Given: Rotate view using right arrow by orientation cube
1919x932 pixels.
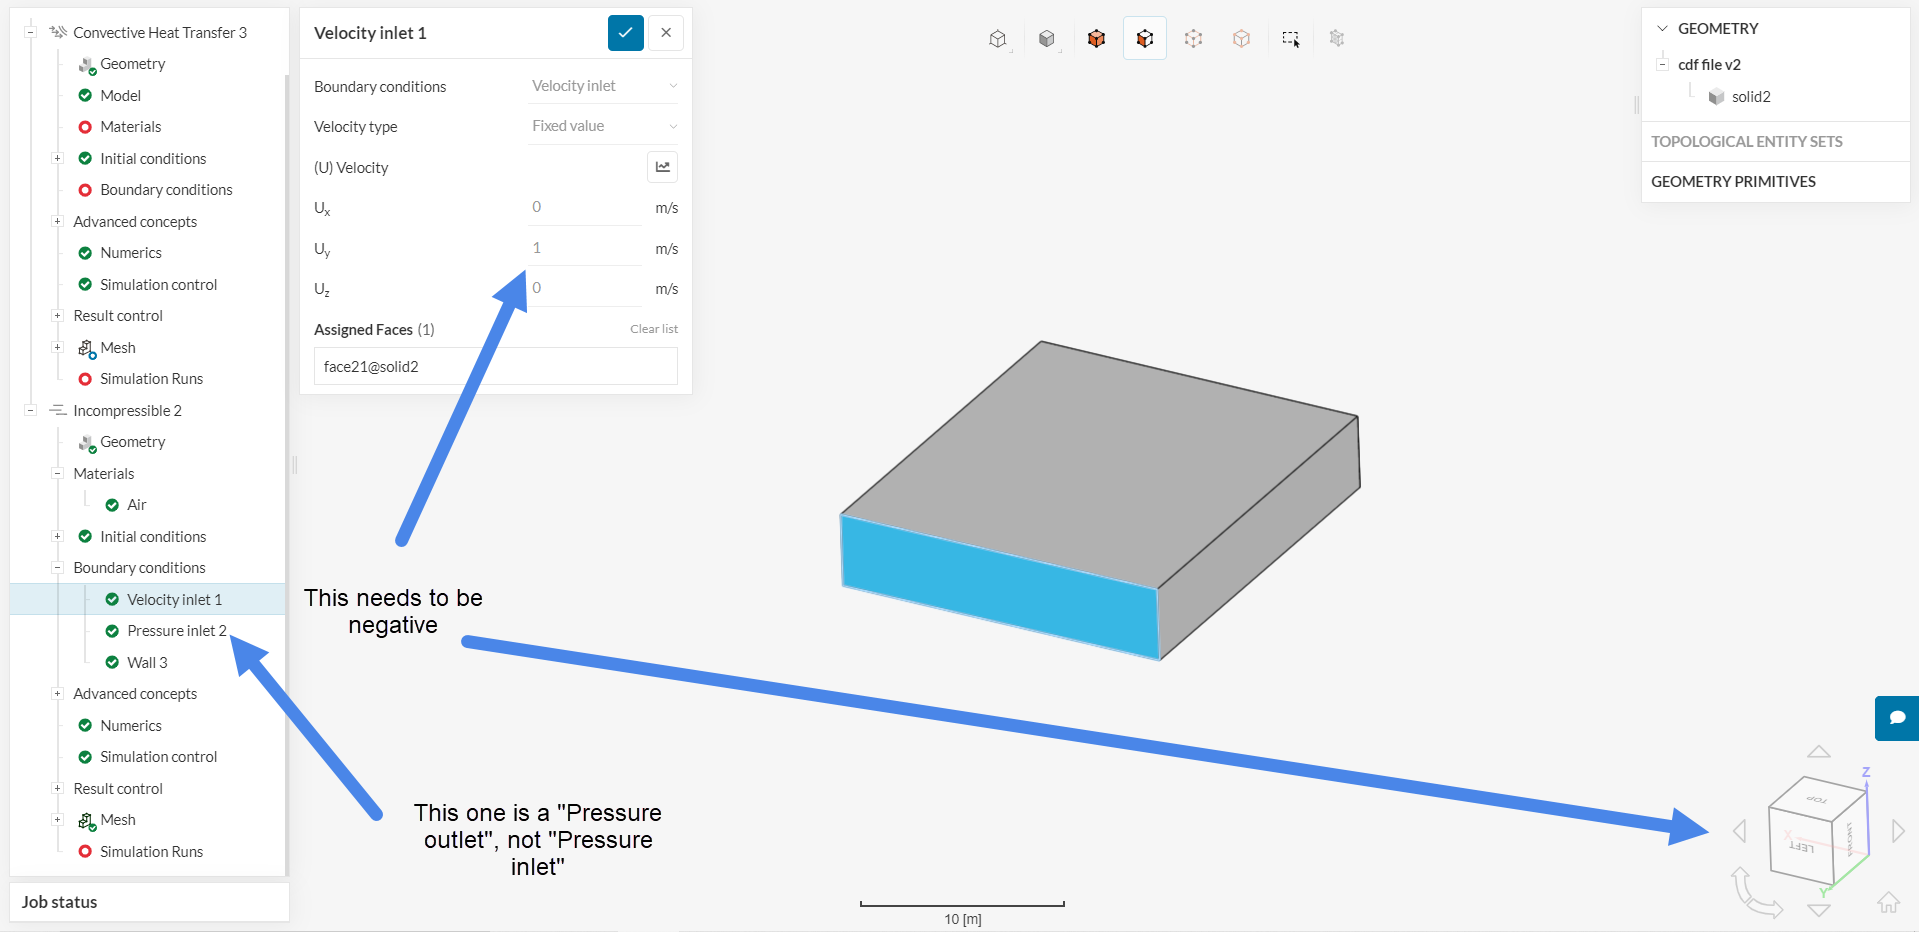Looking at the screenshot, I should coord(1898,831).
